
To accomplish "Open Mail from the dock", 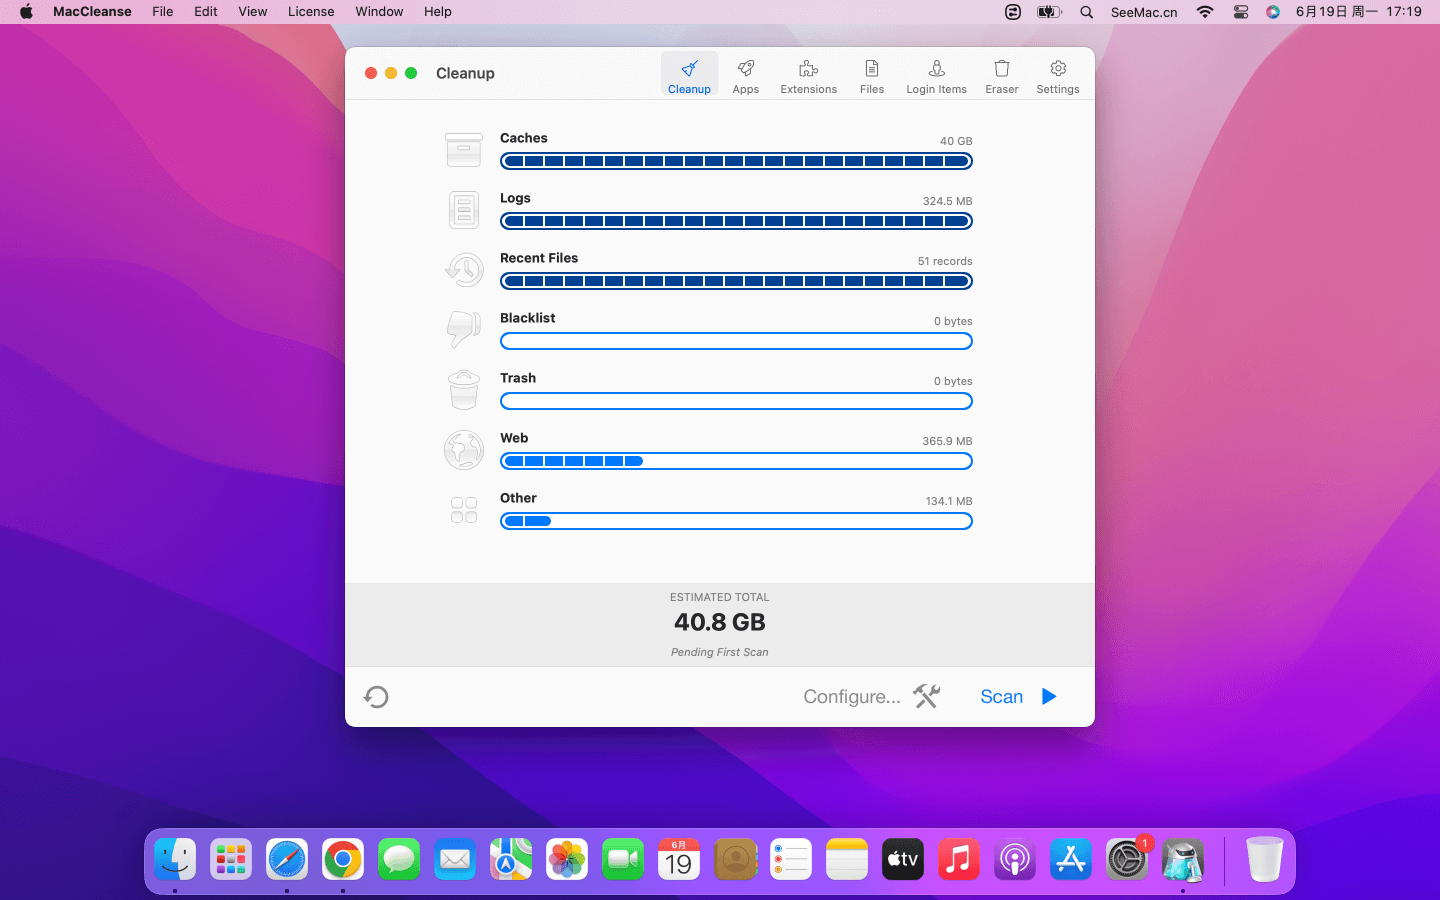I will [x=455, y=859].
